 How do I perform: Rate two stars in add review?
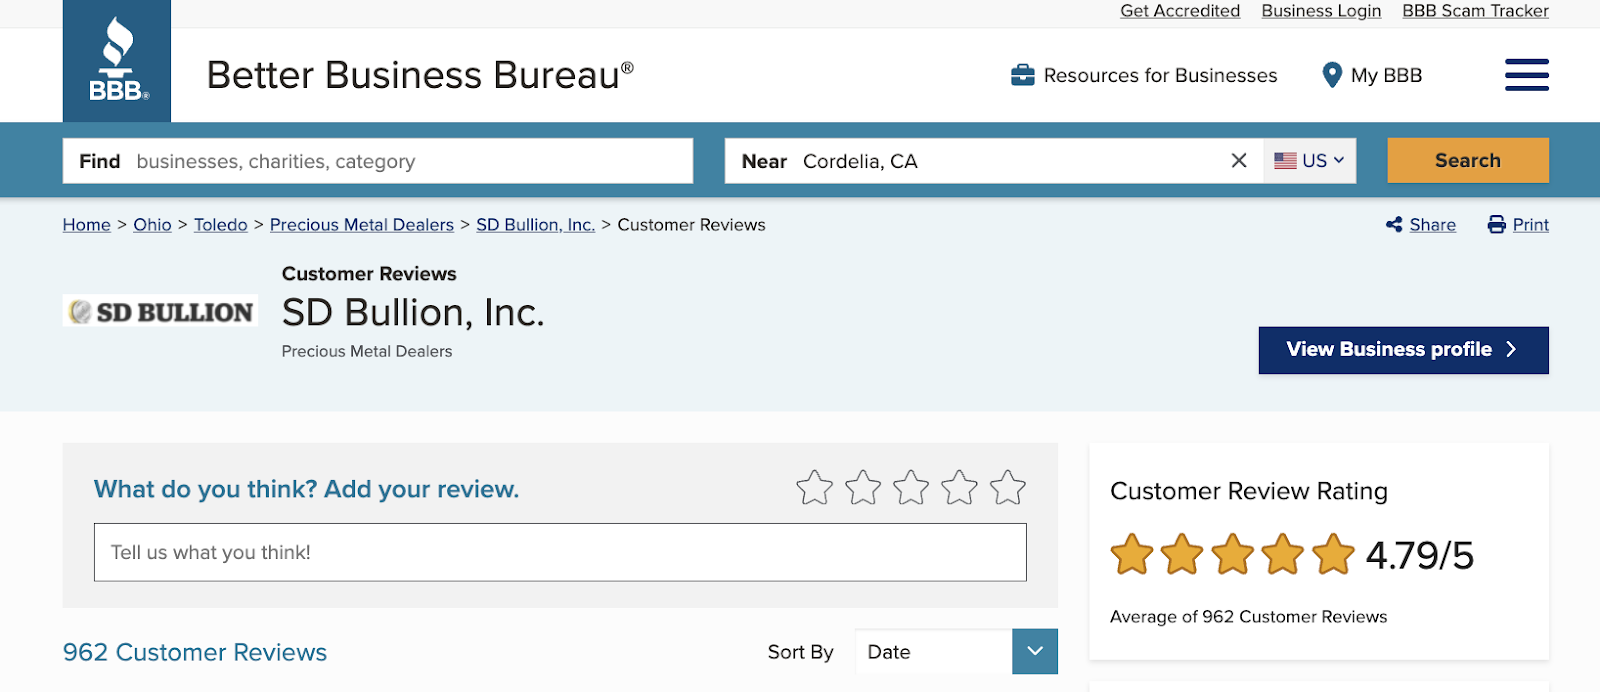[x=863, y=488]
